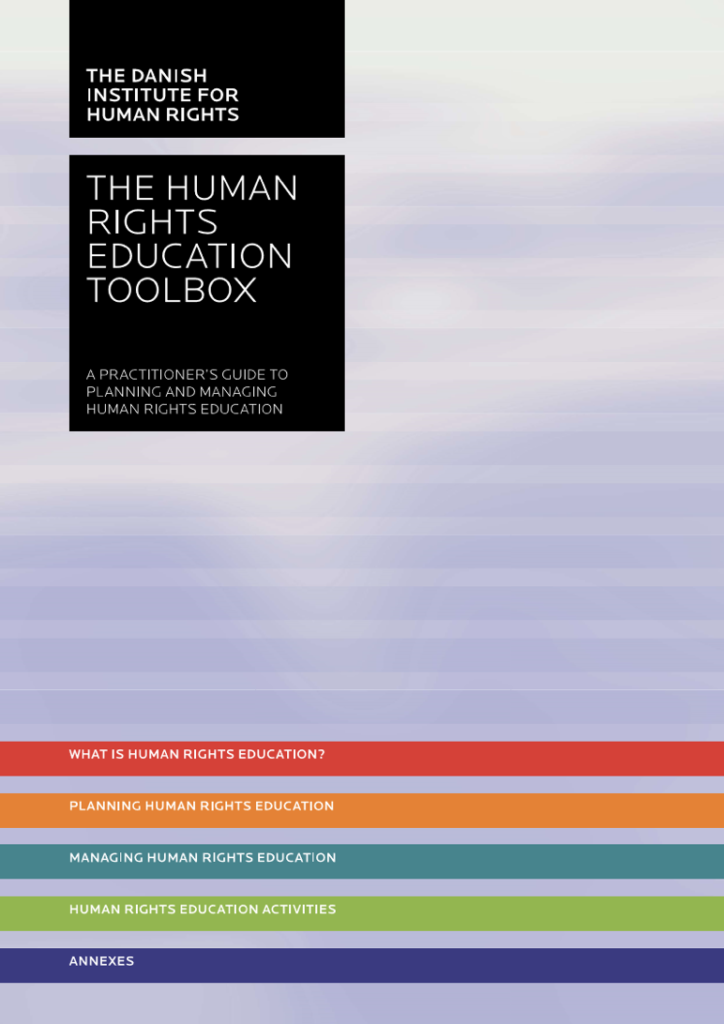The height and width of the screenshot is (1024, 724).
Task: Select the 'Managing Human Rights Education' bar
Action: click(362, 861)
